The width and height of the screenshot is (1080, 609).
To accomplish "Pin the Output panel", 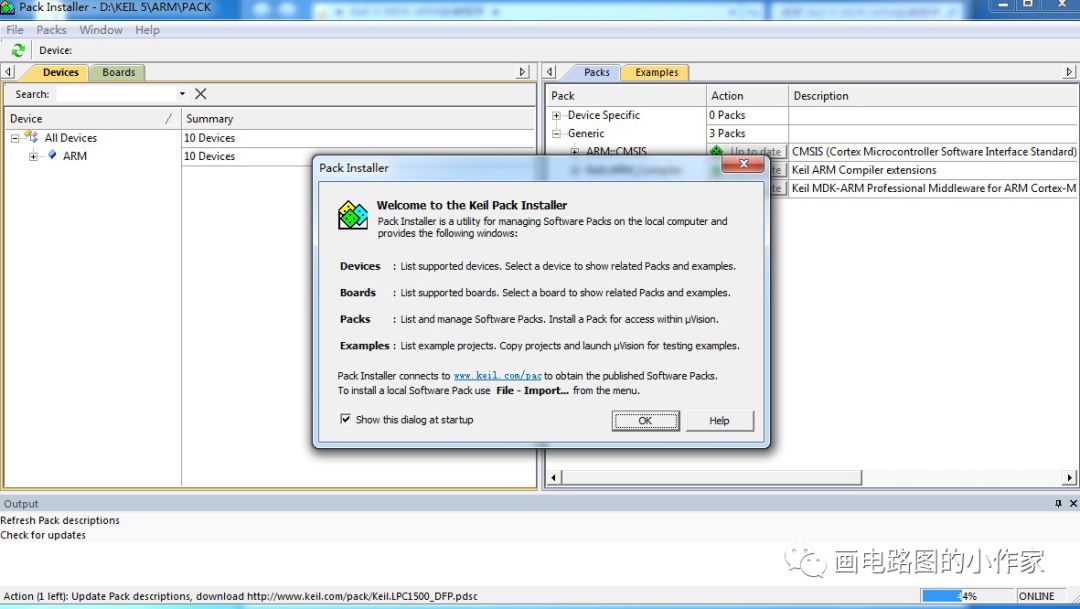I will 1058,504.
